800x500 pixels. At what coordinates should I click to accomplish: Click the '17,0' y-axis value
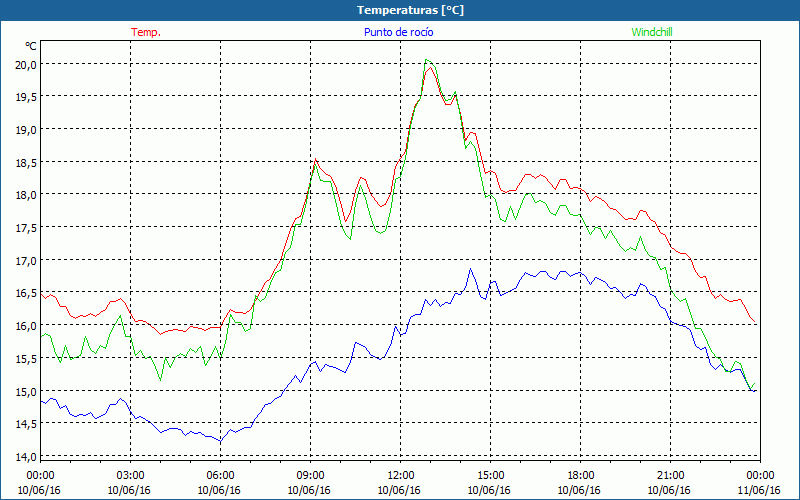26,261
